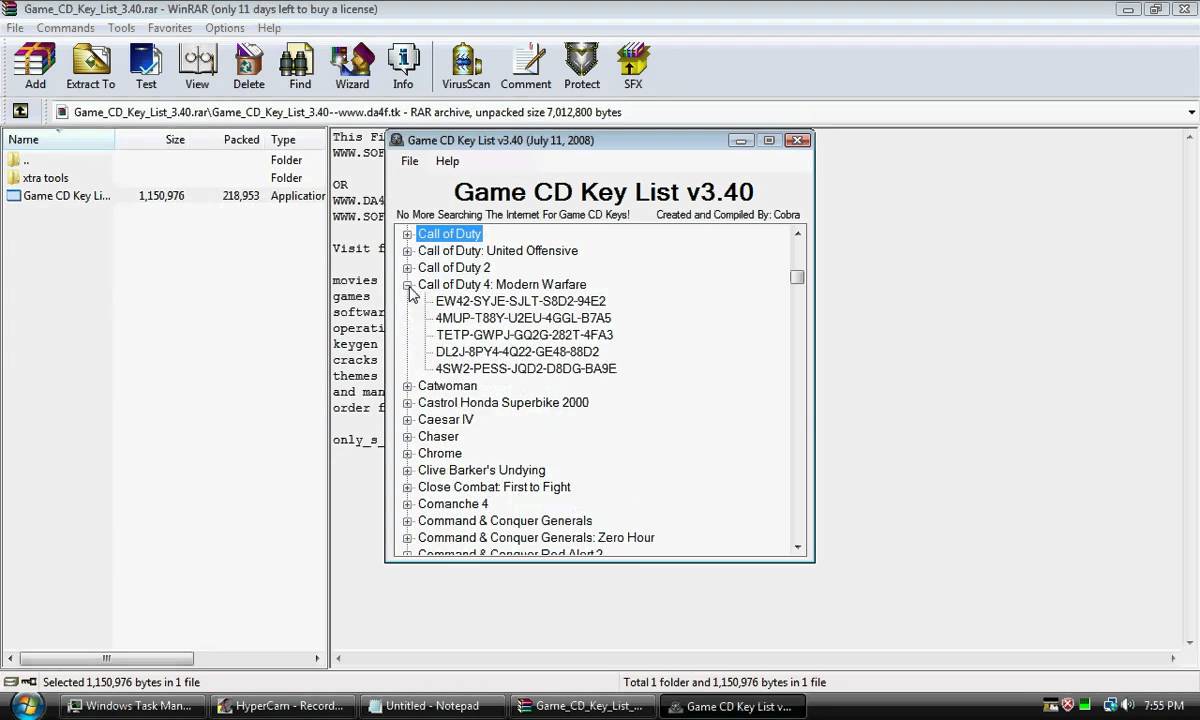Viewport: 1200px width, 720px height.
Task: Click the file list horizontal scrollbar thumb
Action: [x=106, y=658]
